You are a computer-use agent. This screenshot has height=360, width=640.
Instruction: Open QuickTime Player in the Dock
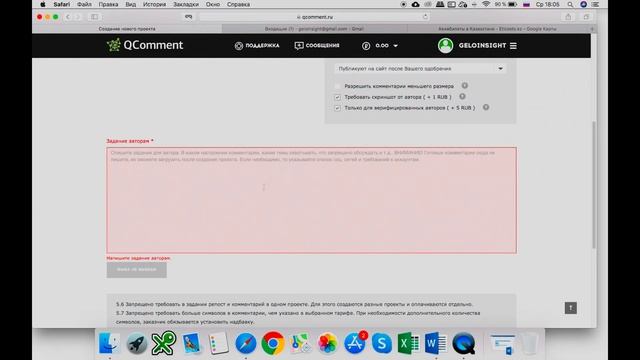pyautogui.click(x=463, y=343)
